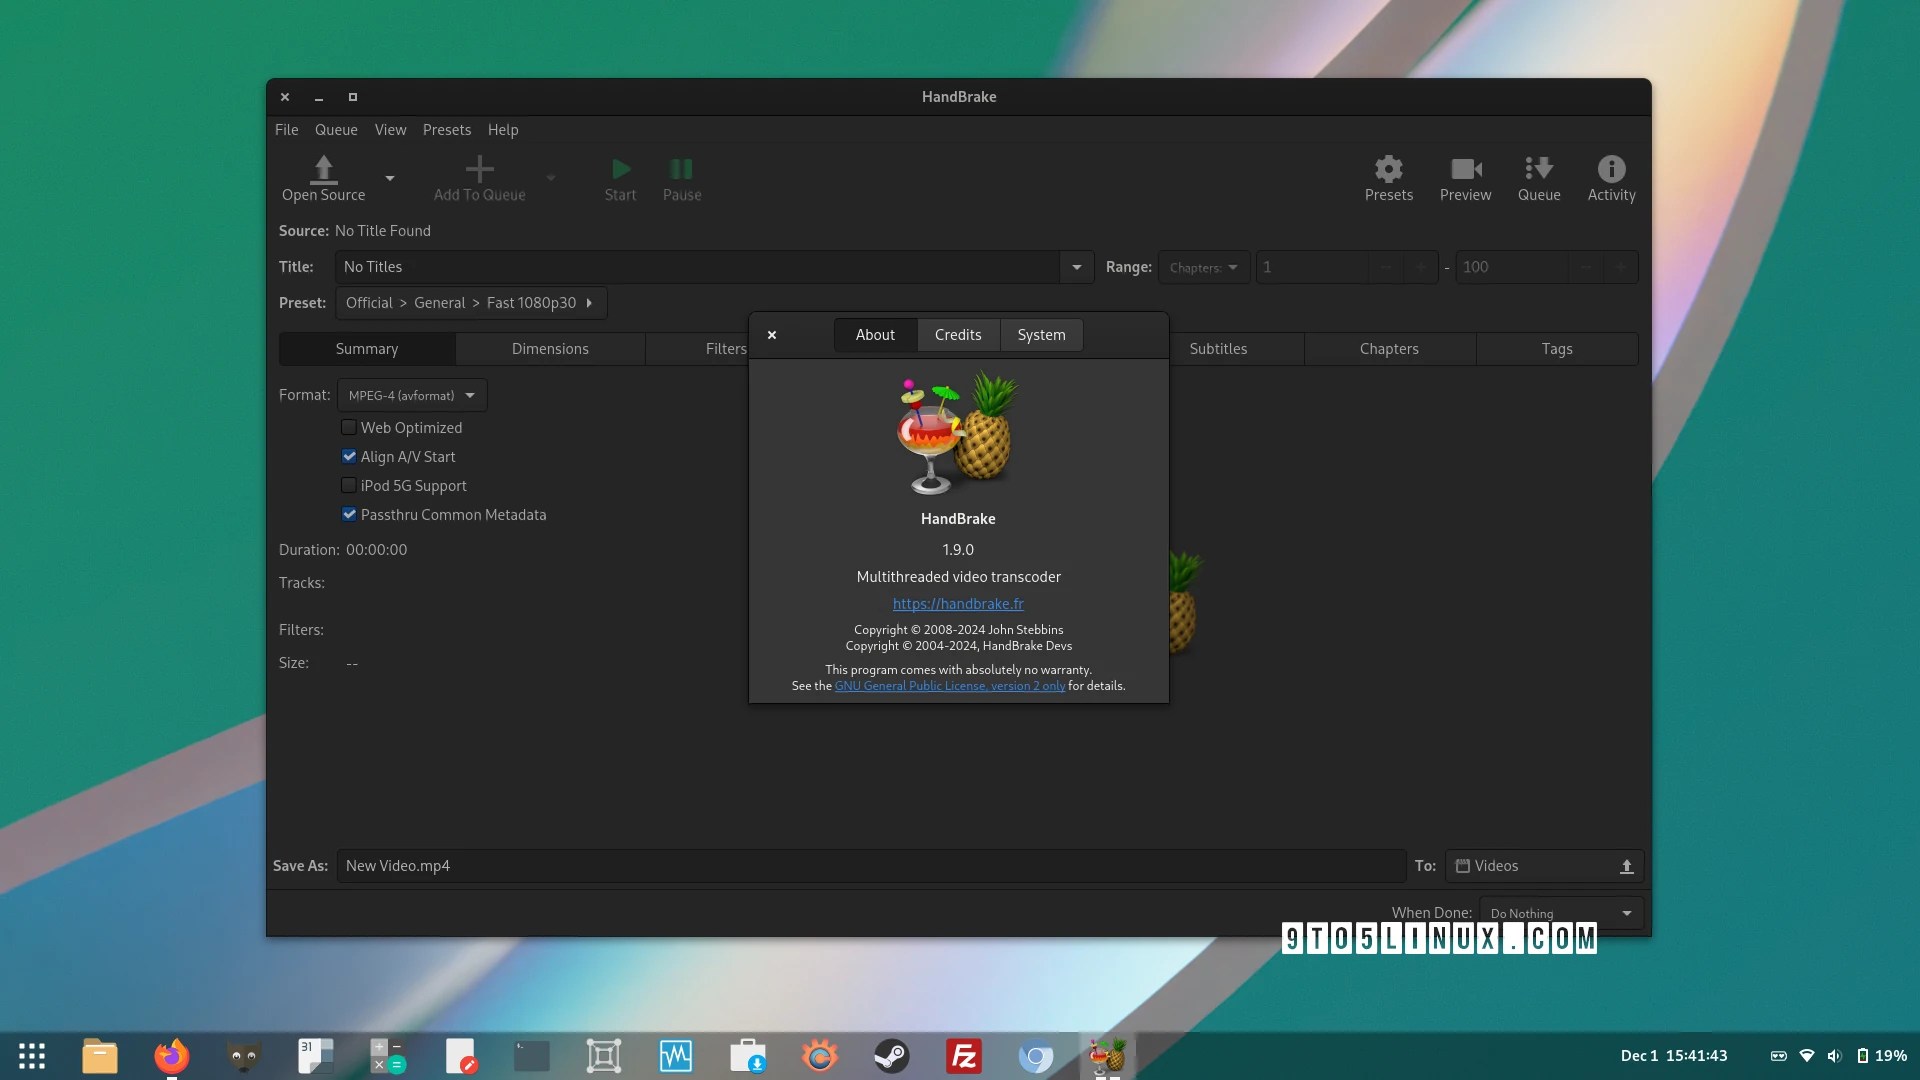The width and height of the screenshot is (1920, 1080).
Task: Switch to the Credits tab
Action: 957,335
